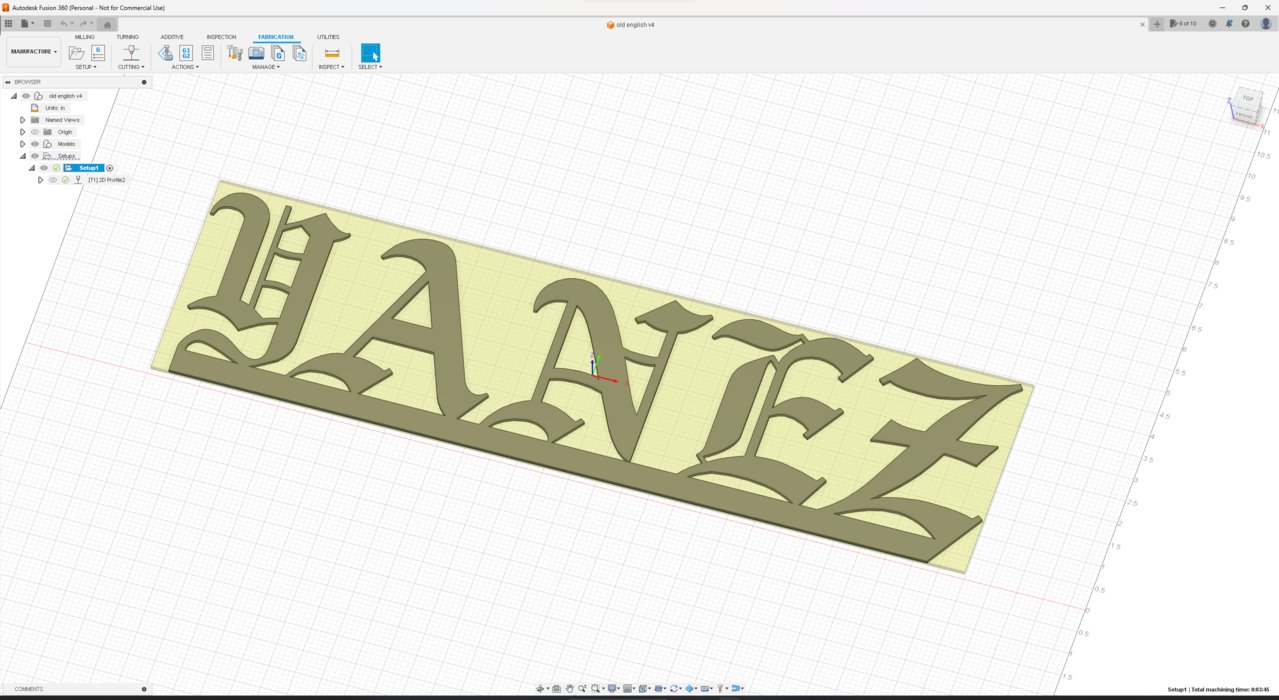Open the Help question mark menu
The height and width of the screenshot is (700, 1279).
[x=1247, y=23]
